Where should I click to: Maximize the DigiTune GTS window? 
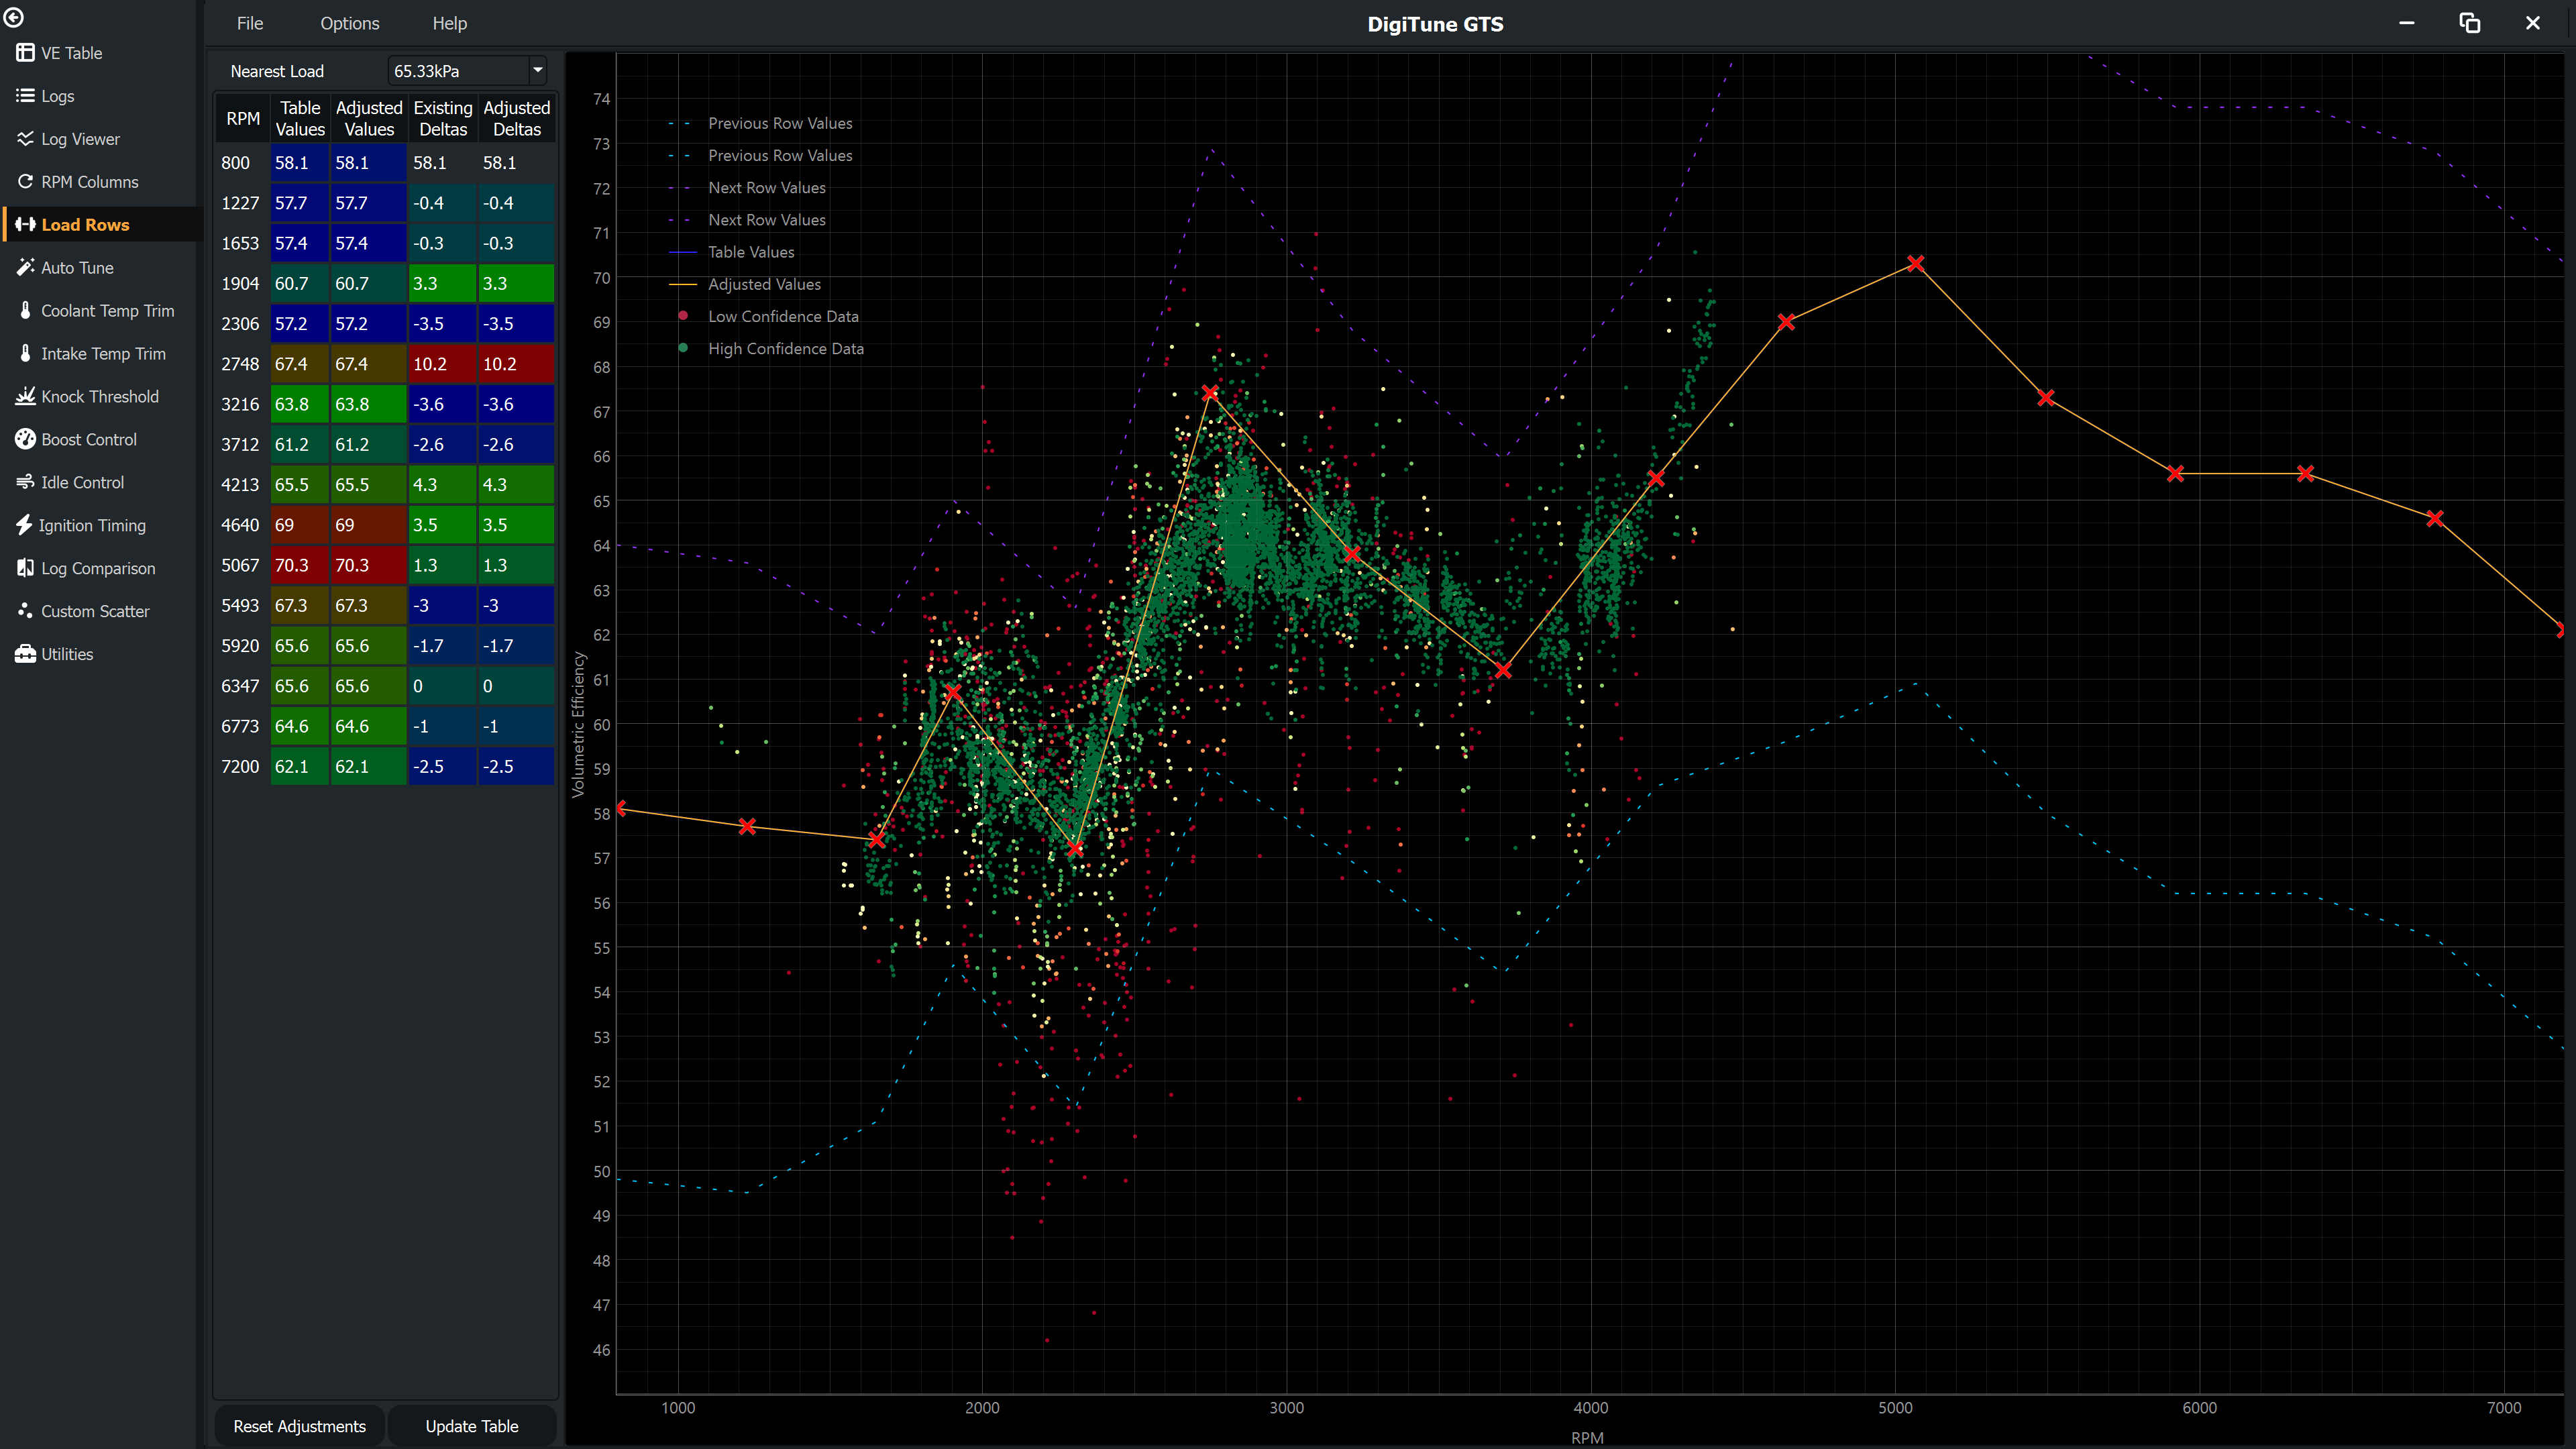coord(2469,23)
